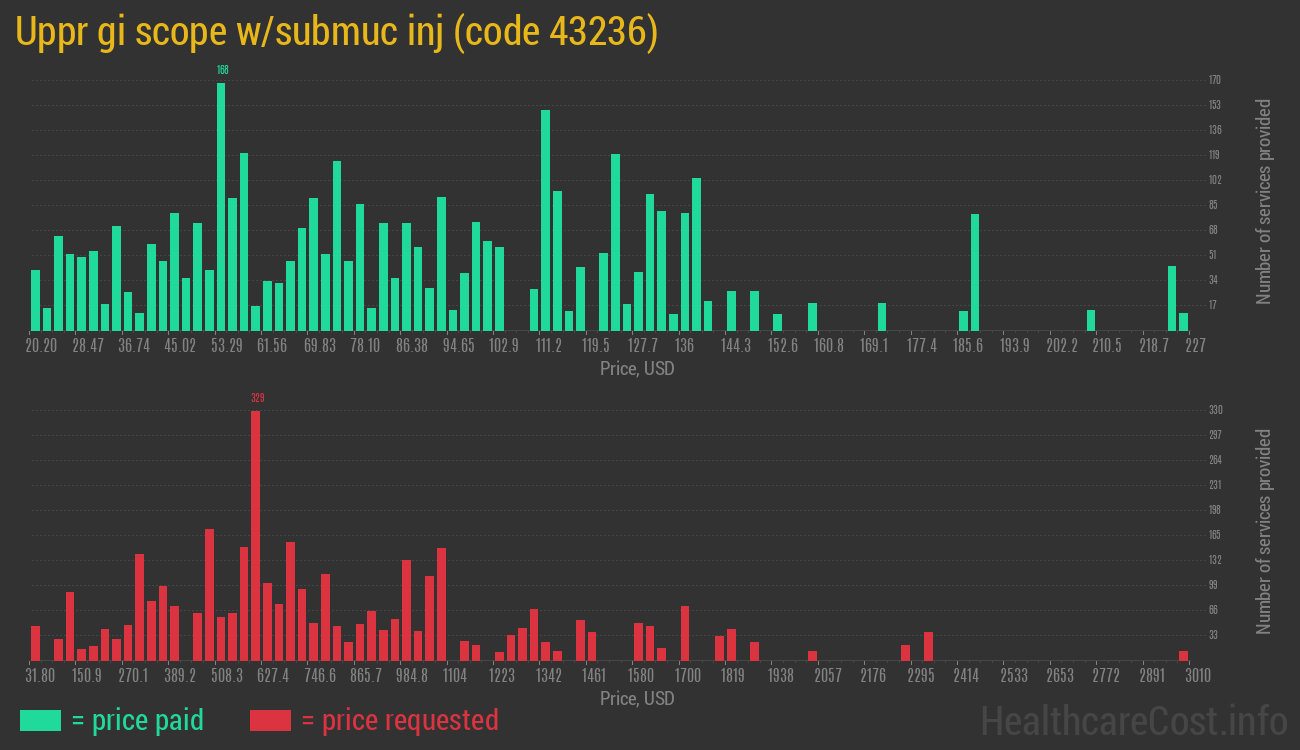Viewport: 1300px width, 750px height.
Task: Click the '= price paid' legend text
Action: coord(138,720)
